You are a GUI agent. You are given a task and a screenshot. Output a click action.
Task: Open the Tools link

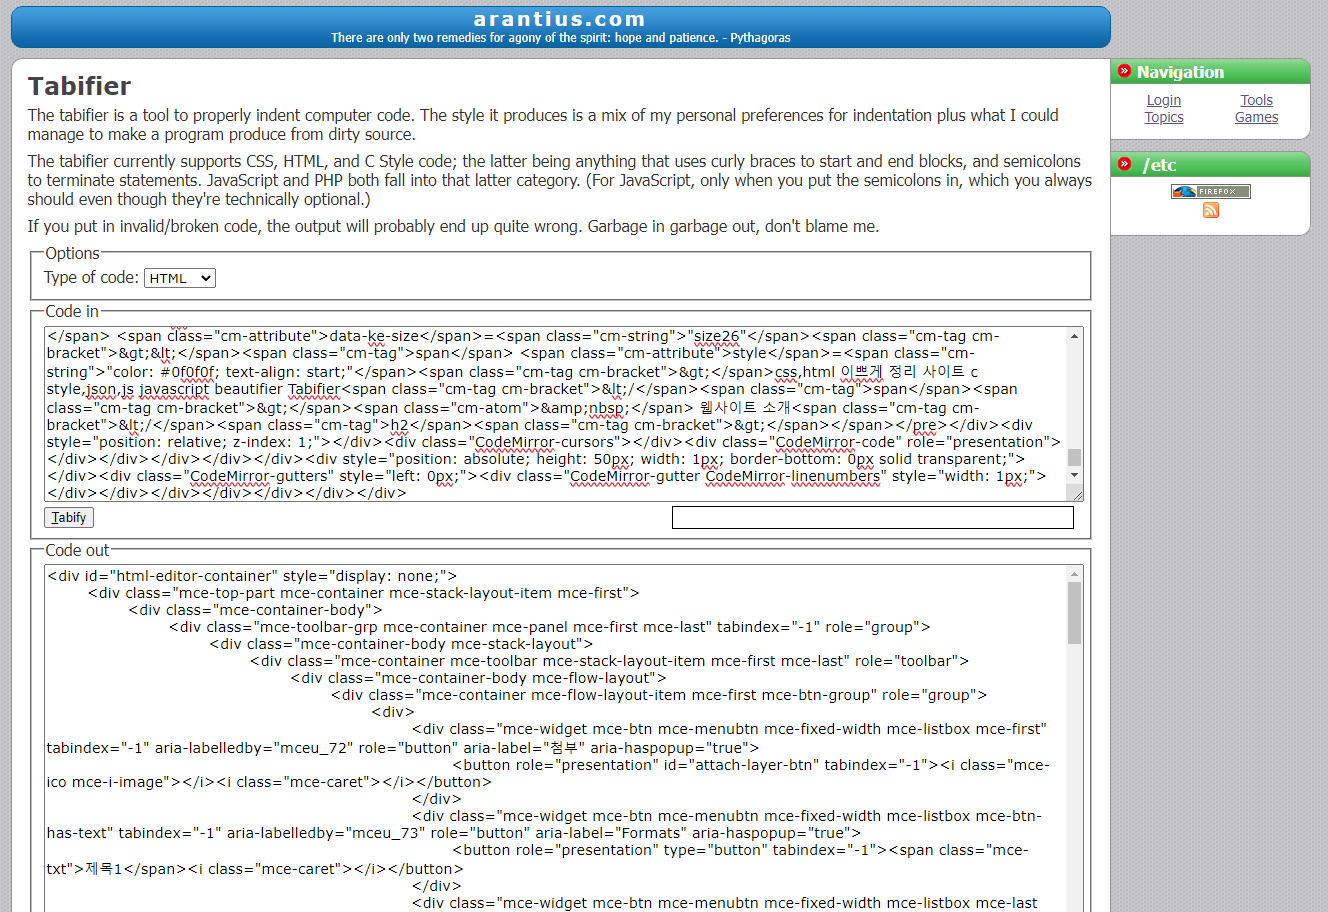(1256, 100)
